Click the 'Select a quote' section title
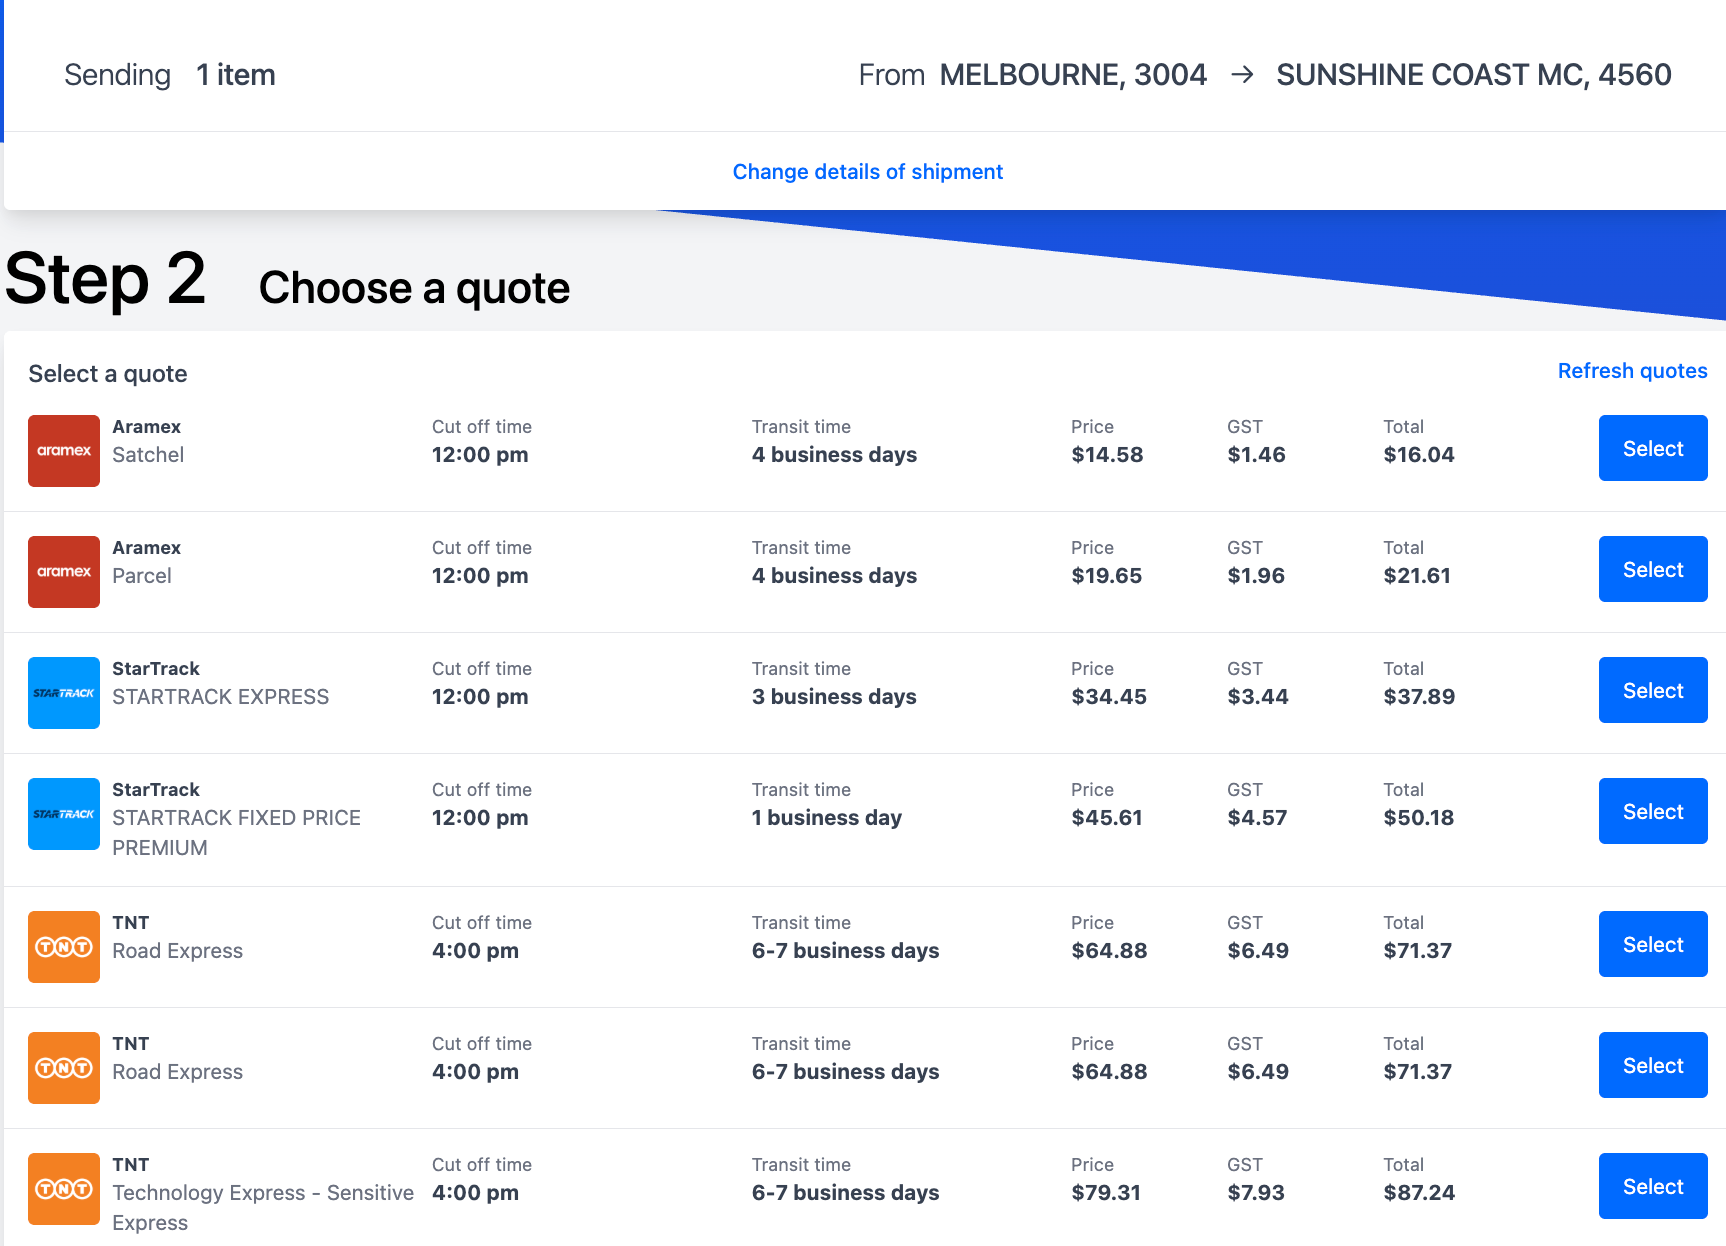 click(108, 374)
